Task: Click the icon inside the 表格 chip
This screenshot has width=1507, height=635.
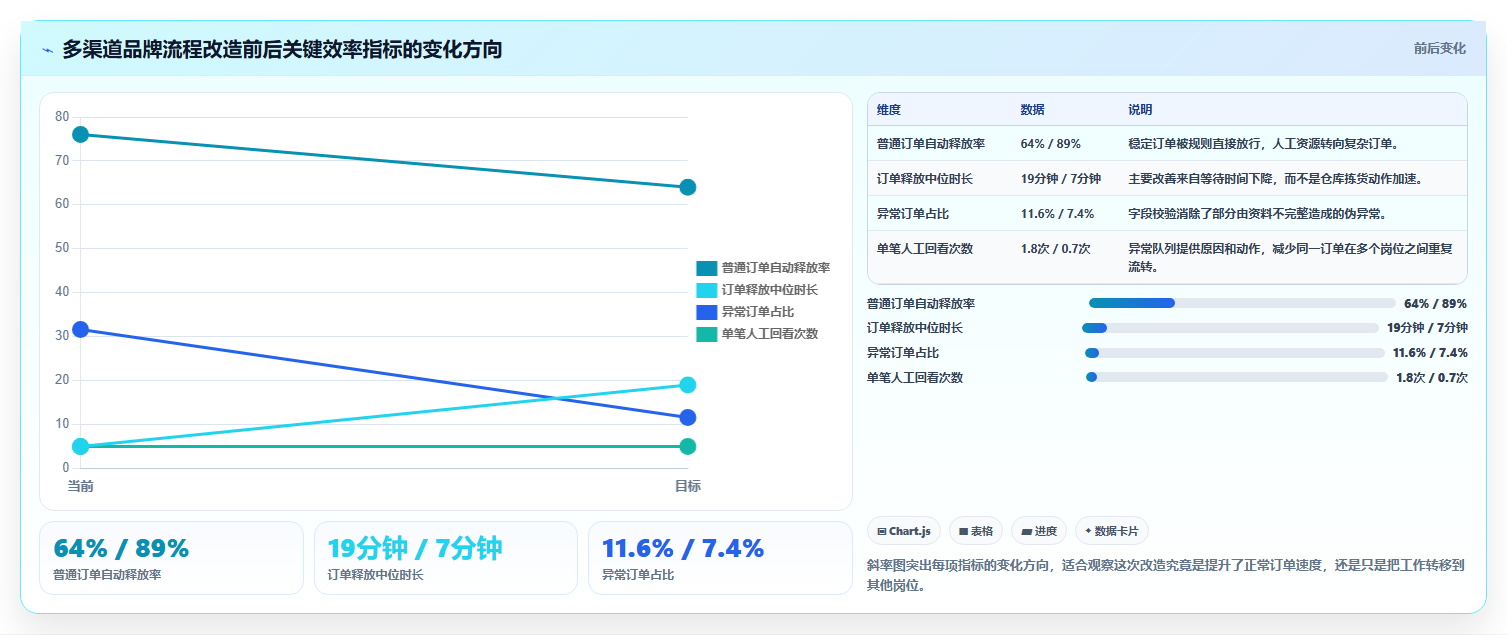Action: pyautogui.click(x=963, y=532)
